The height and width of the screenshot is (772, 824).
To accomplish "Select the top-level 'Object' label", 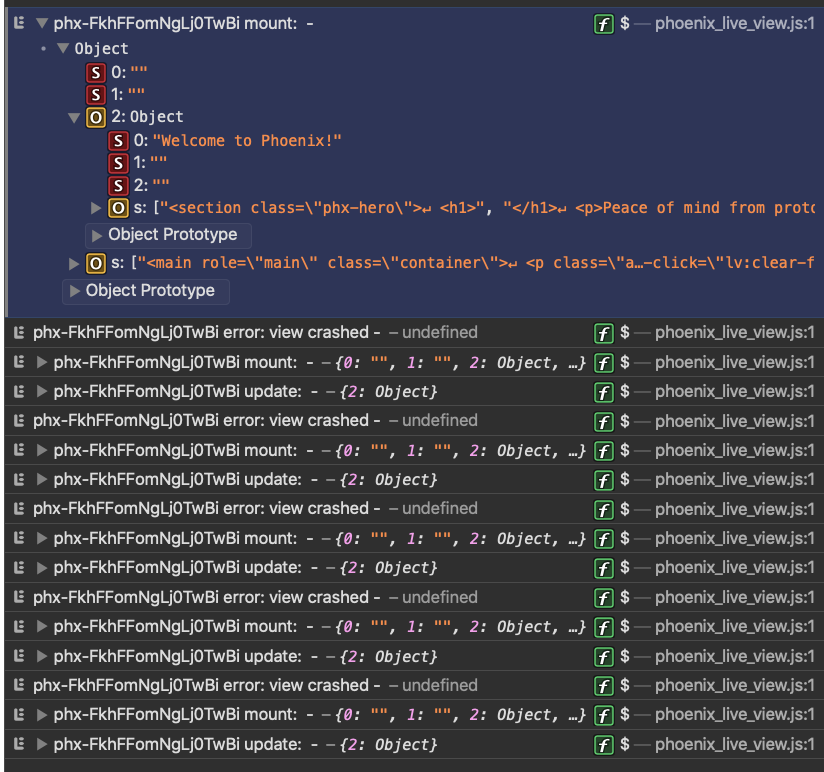I will tap(101, 49).
